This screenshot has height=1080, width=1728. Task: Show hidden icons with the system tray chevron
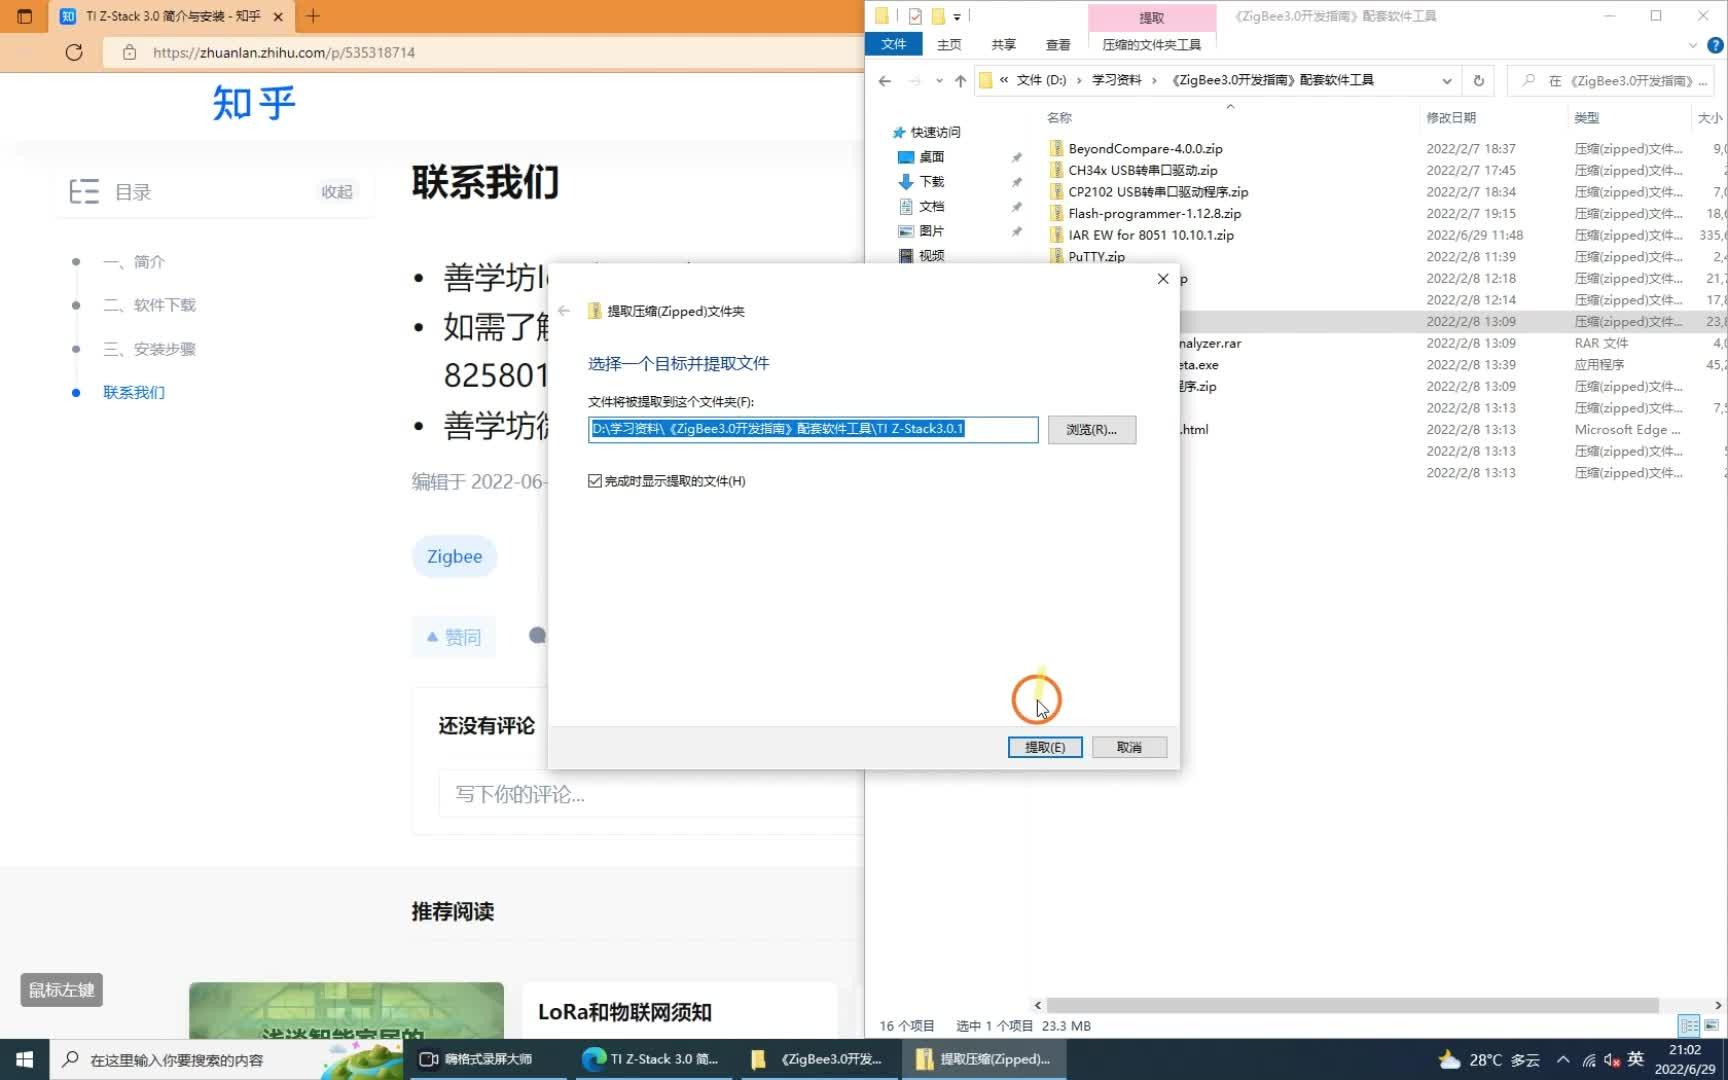[x=1563, y=1059]
